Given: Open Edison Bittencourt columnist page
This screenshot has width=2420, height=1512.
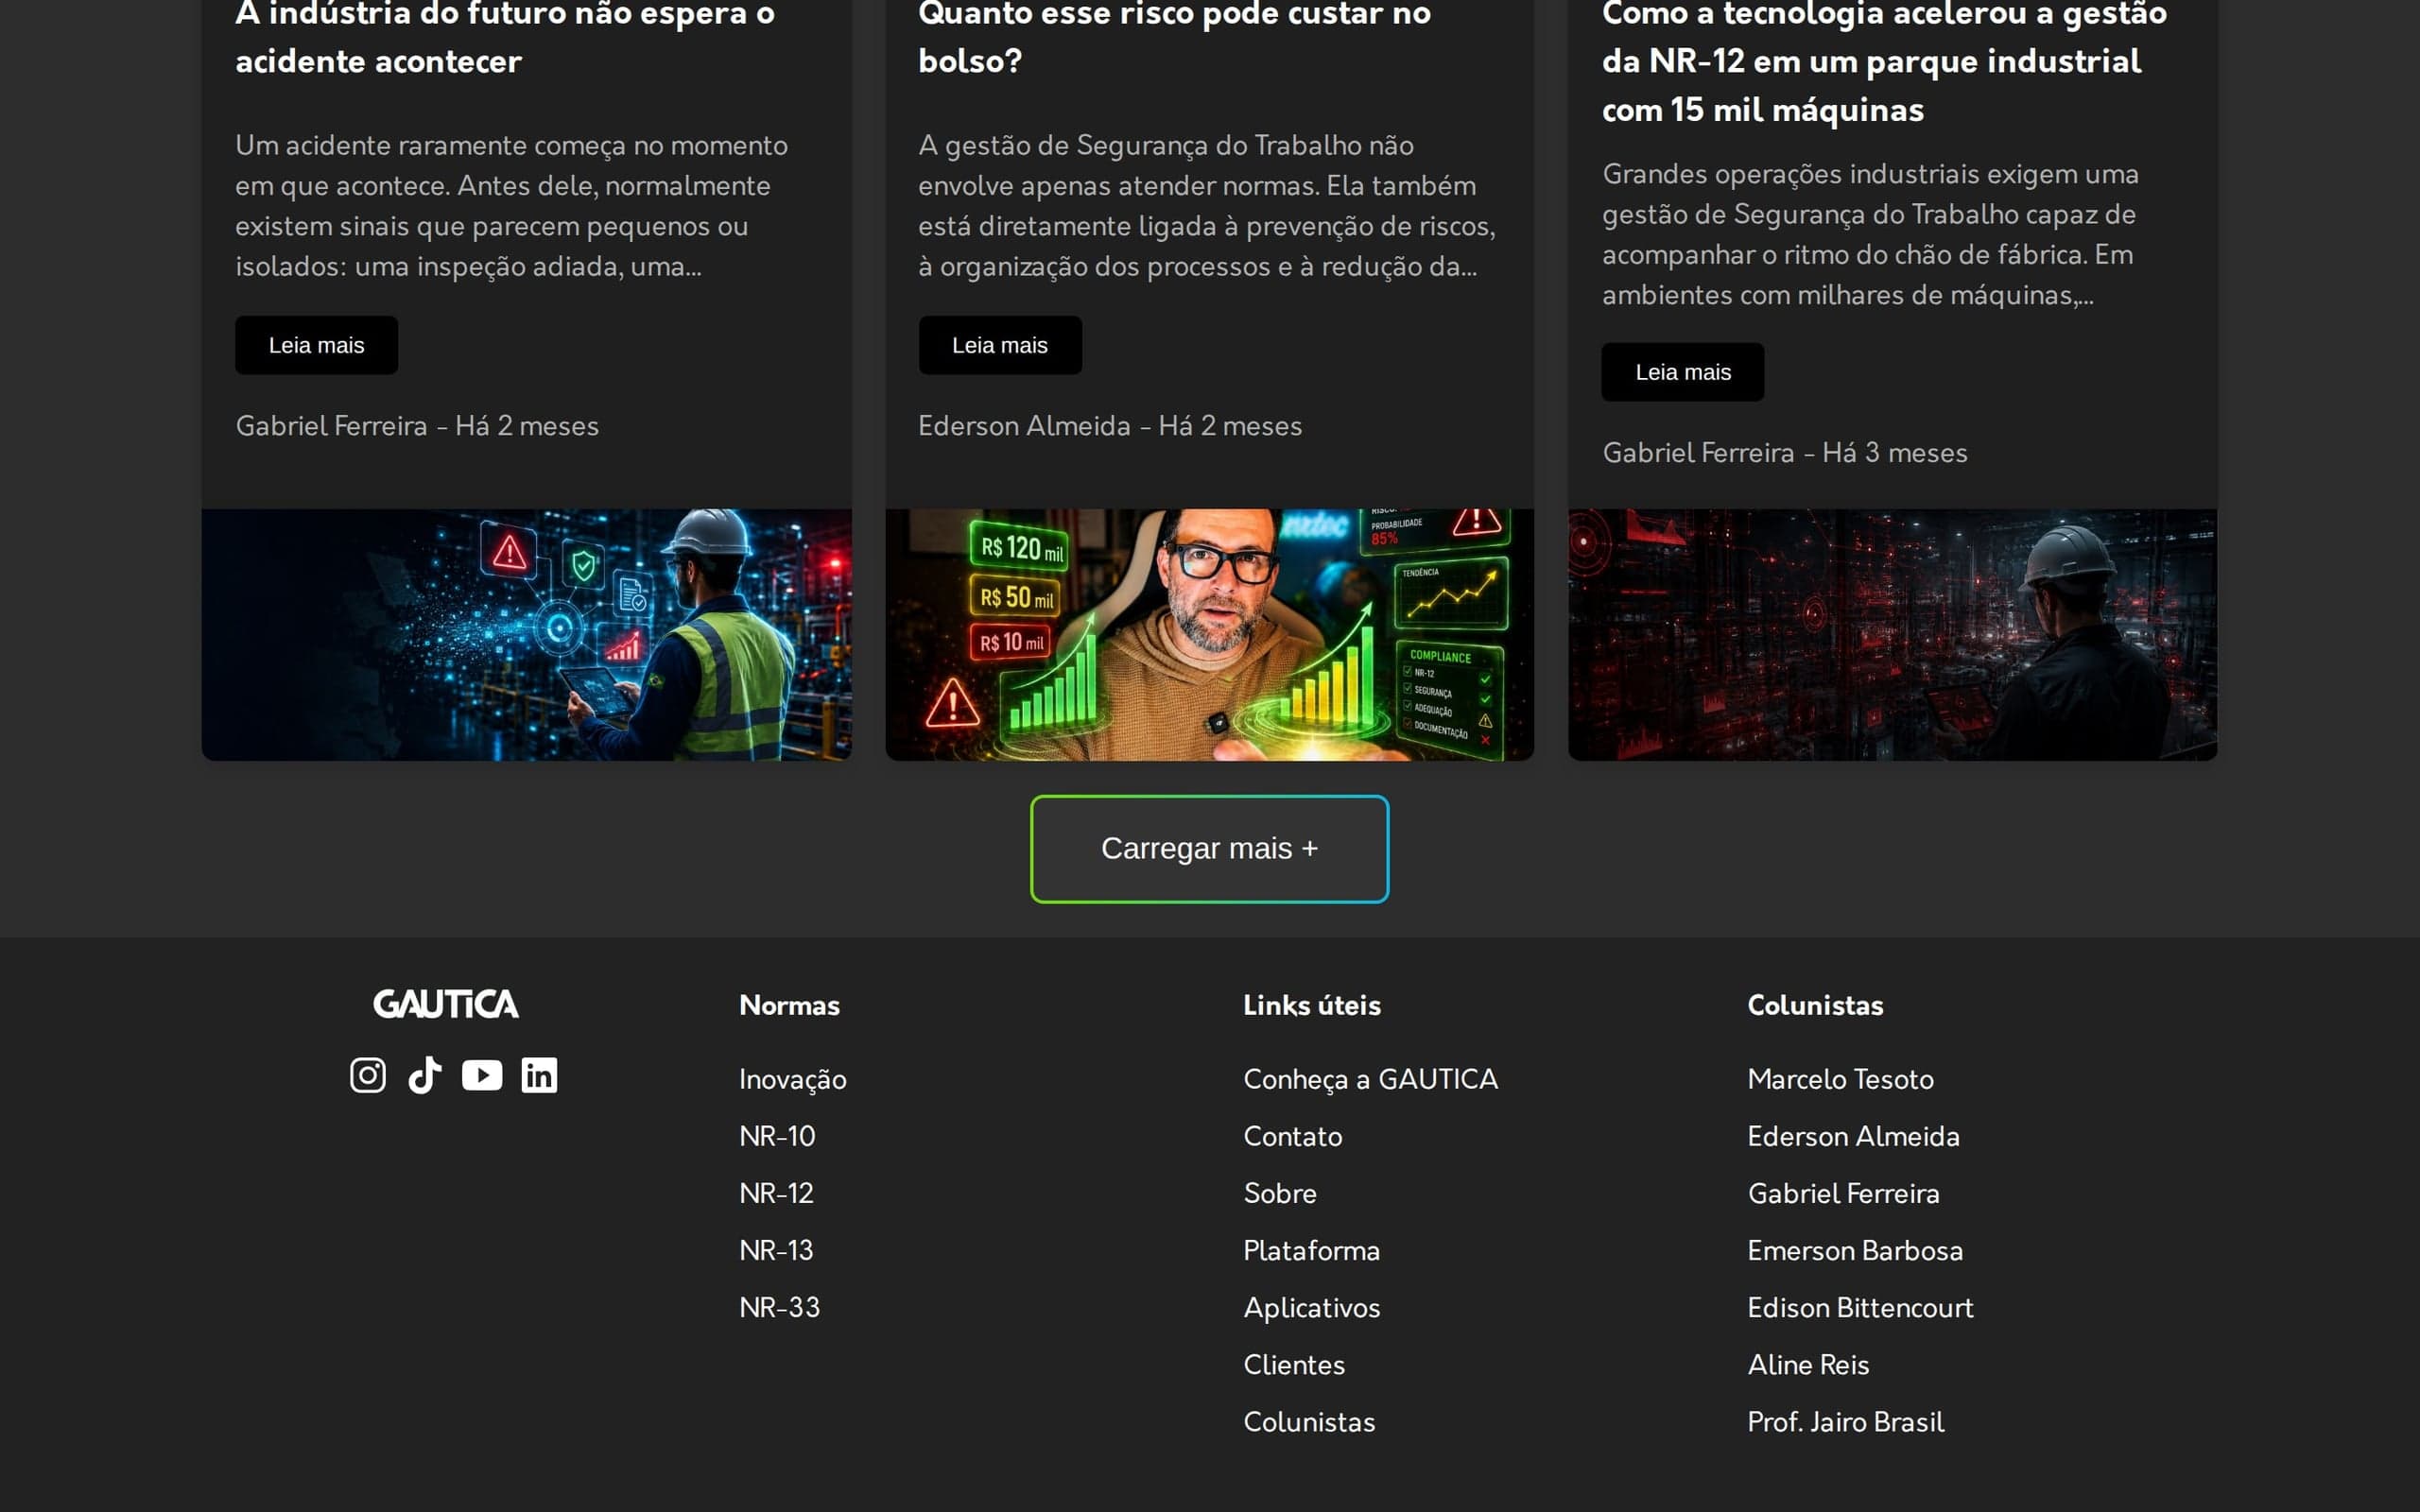Looking at the screenshot, I should (1860, 1307).
